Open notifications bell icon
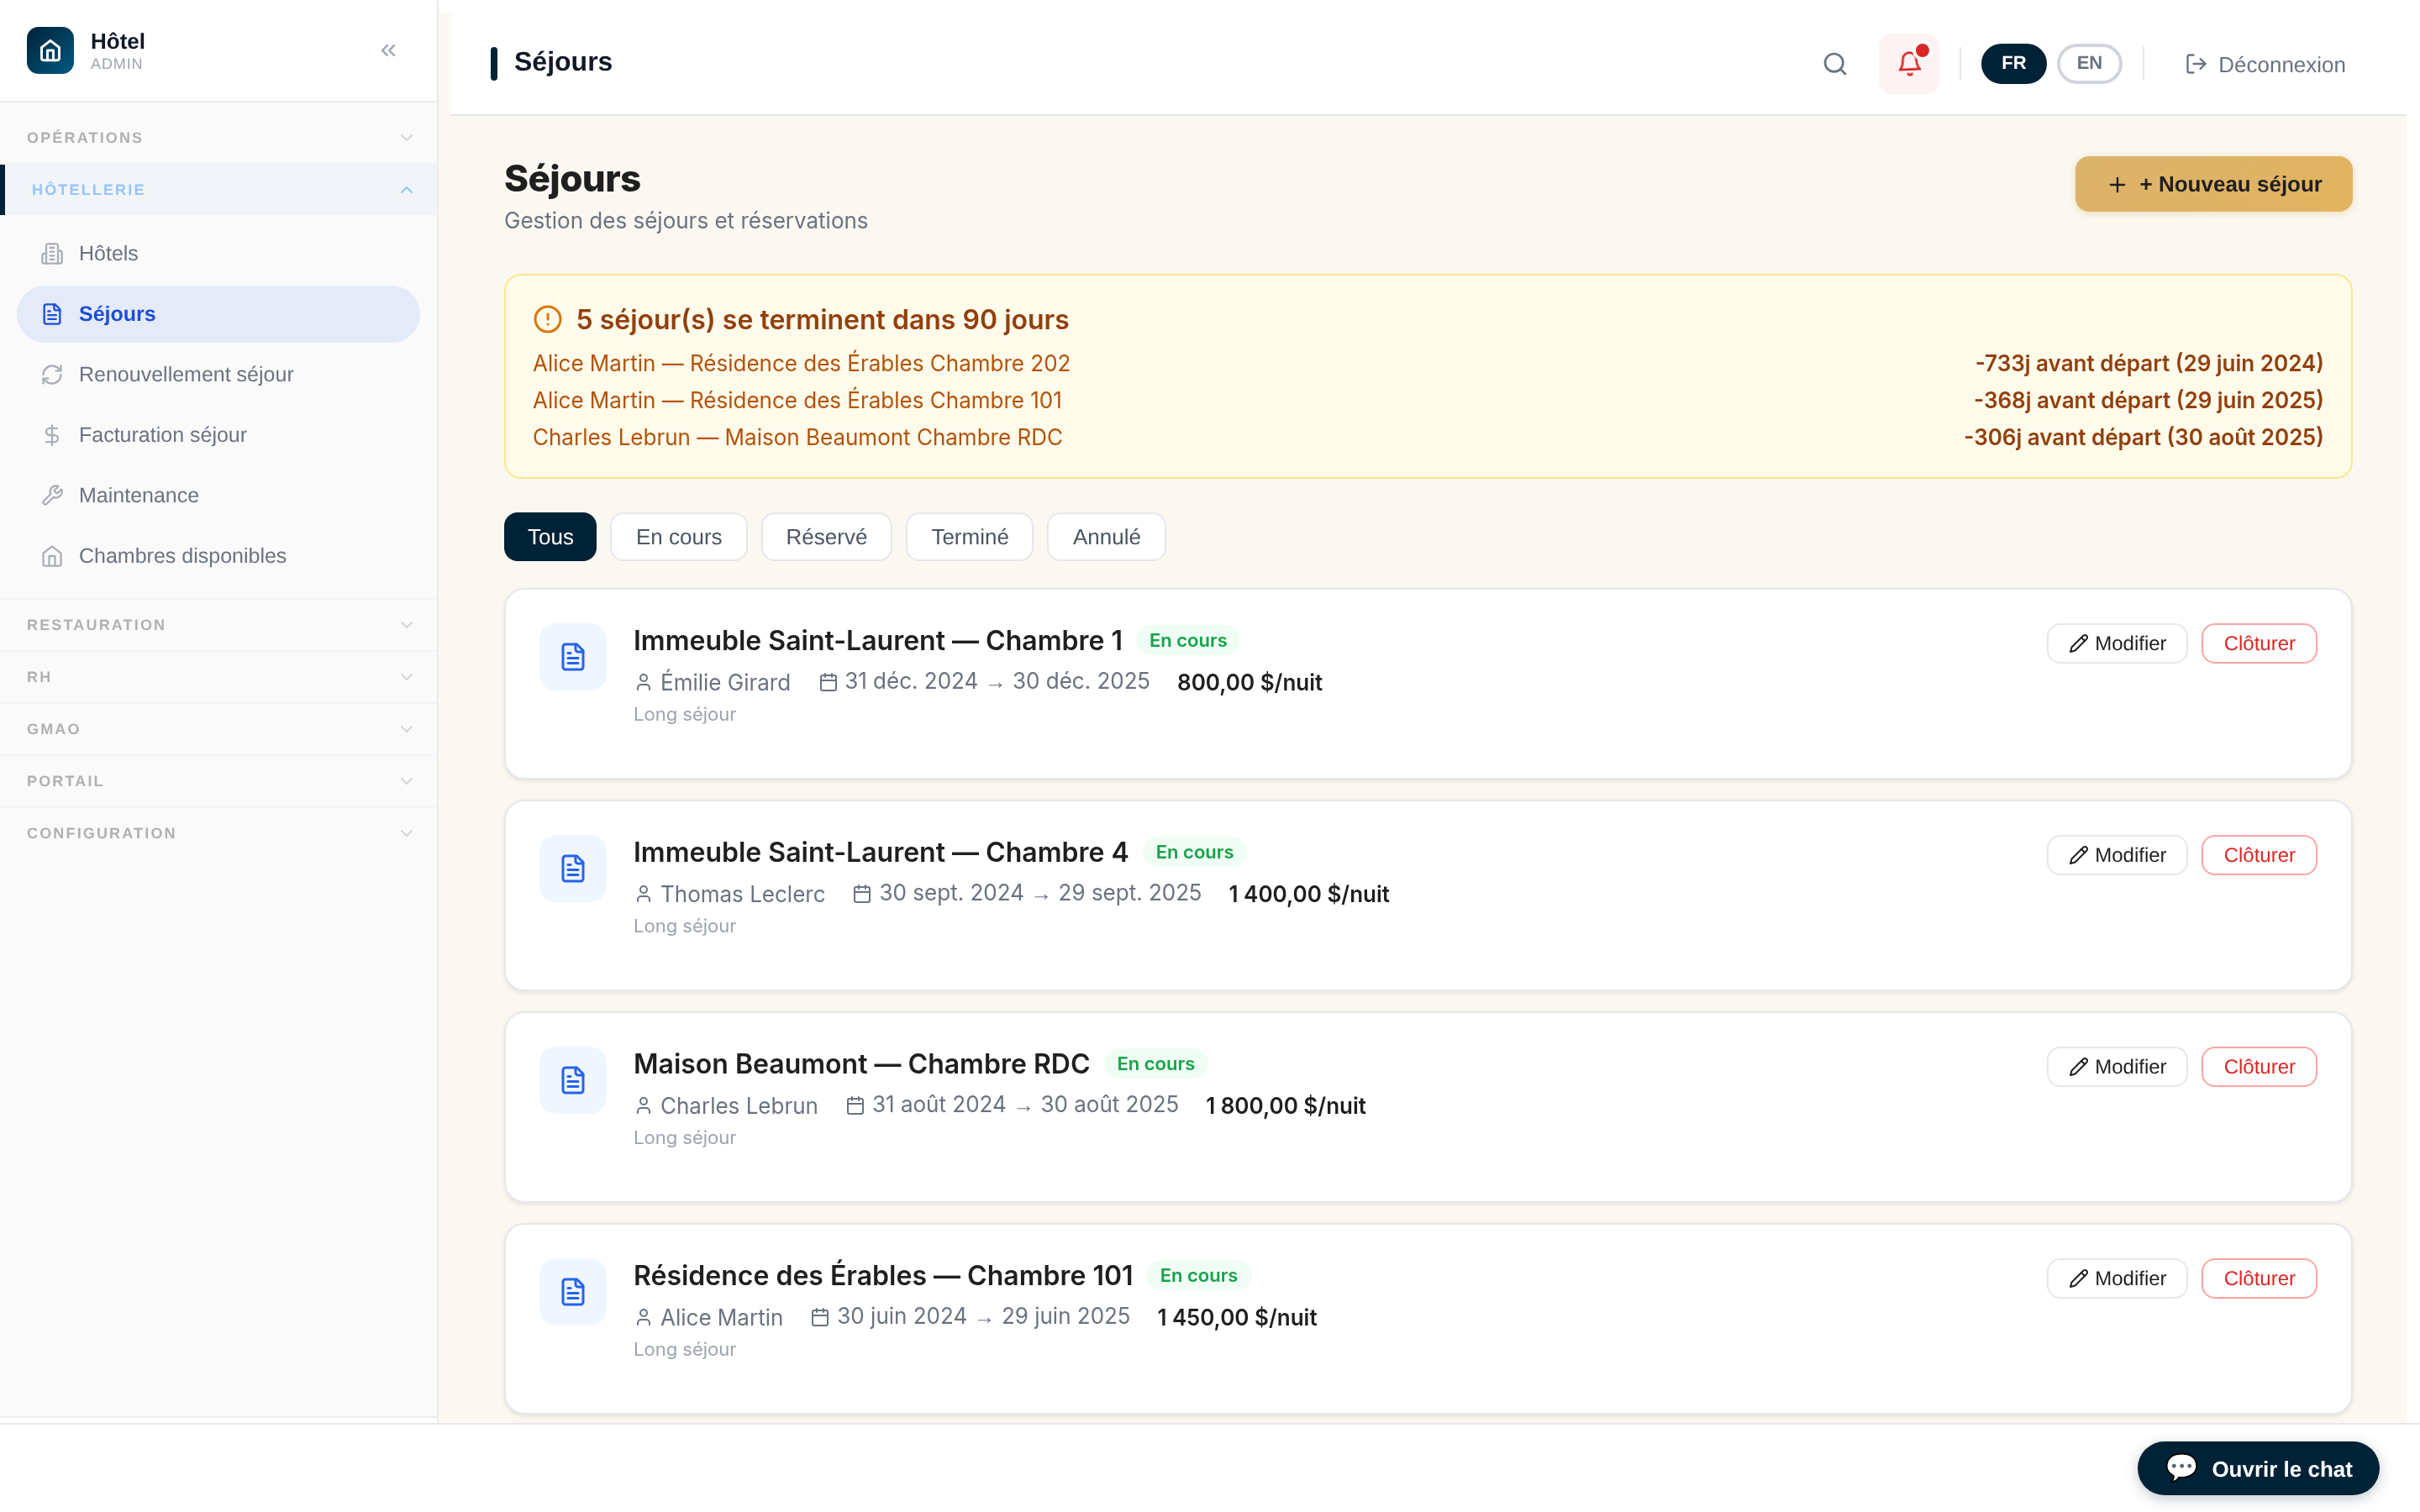 pos(1908,64)
